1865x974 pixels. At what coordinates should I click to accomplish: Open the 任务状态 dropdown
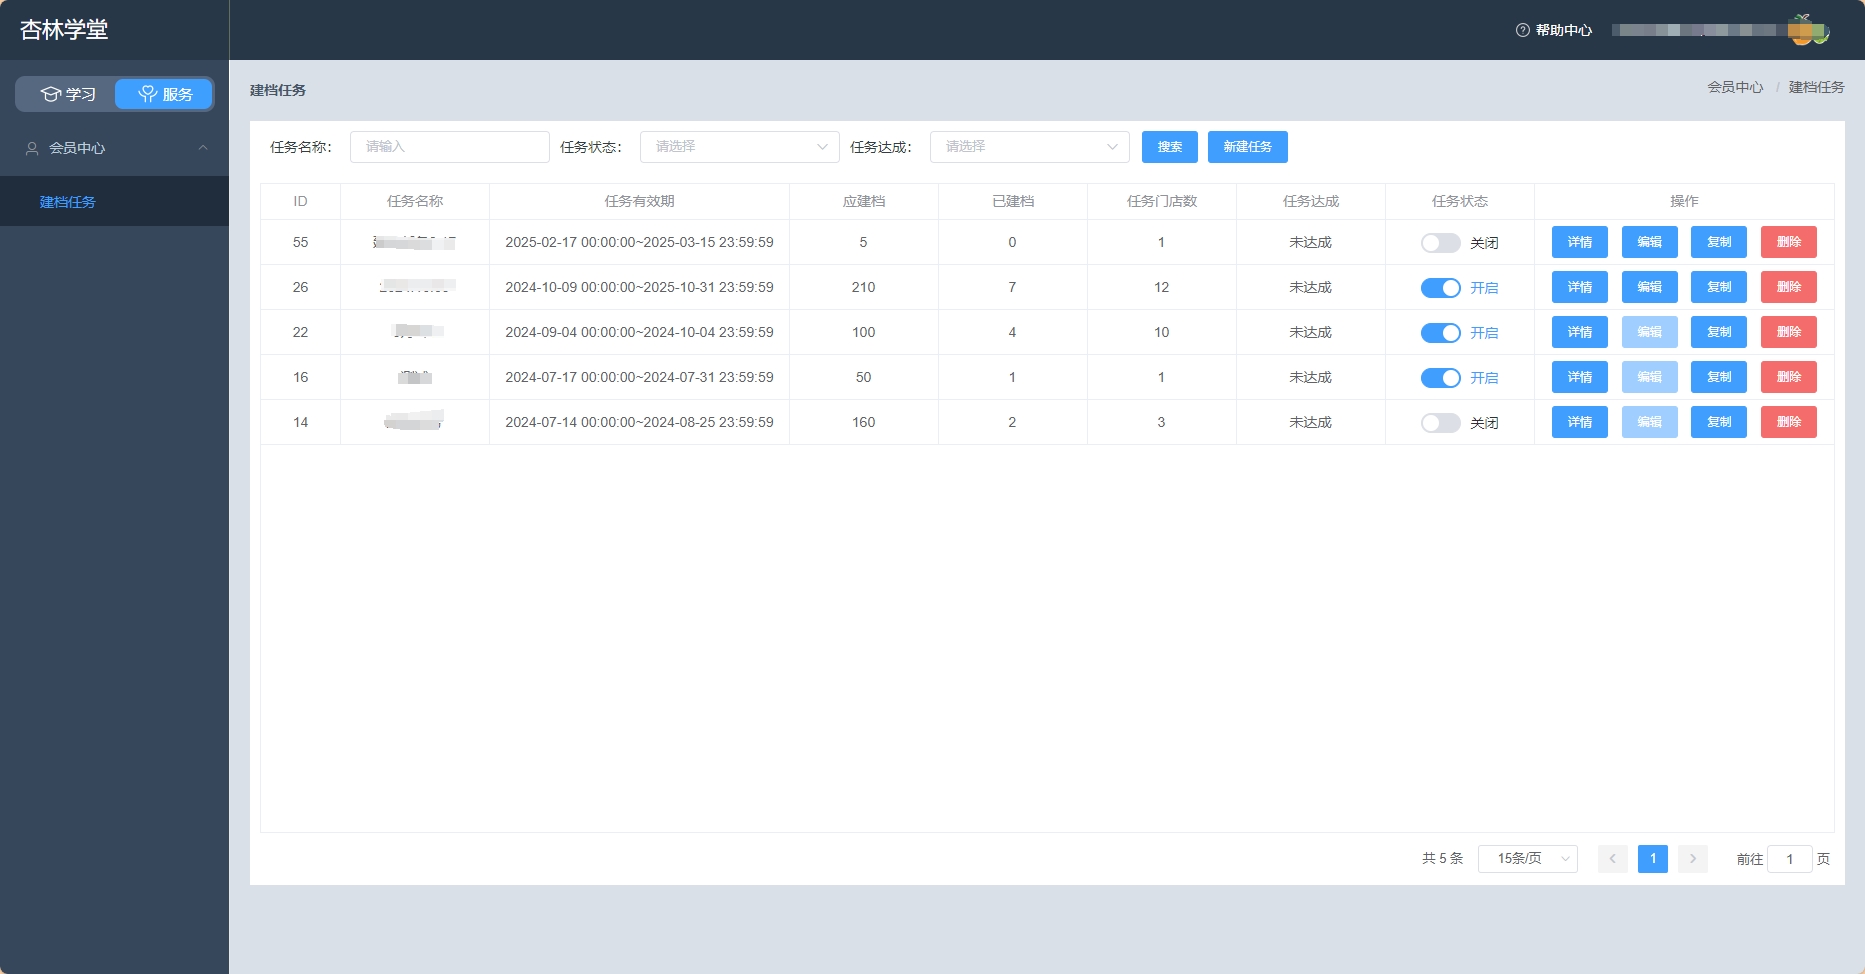tap(740, 147)
